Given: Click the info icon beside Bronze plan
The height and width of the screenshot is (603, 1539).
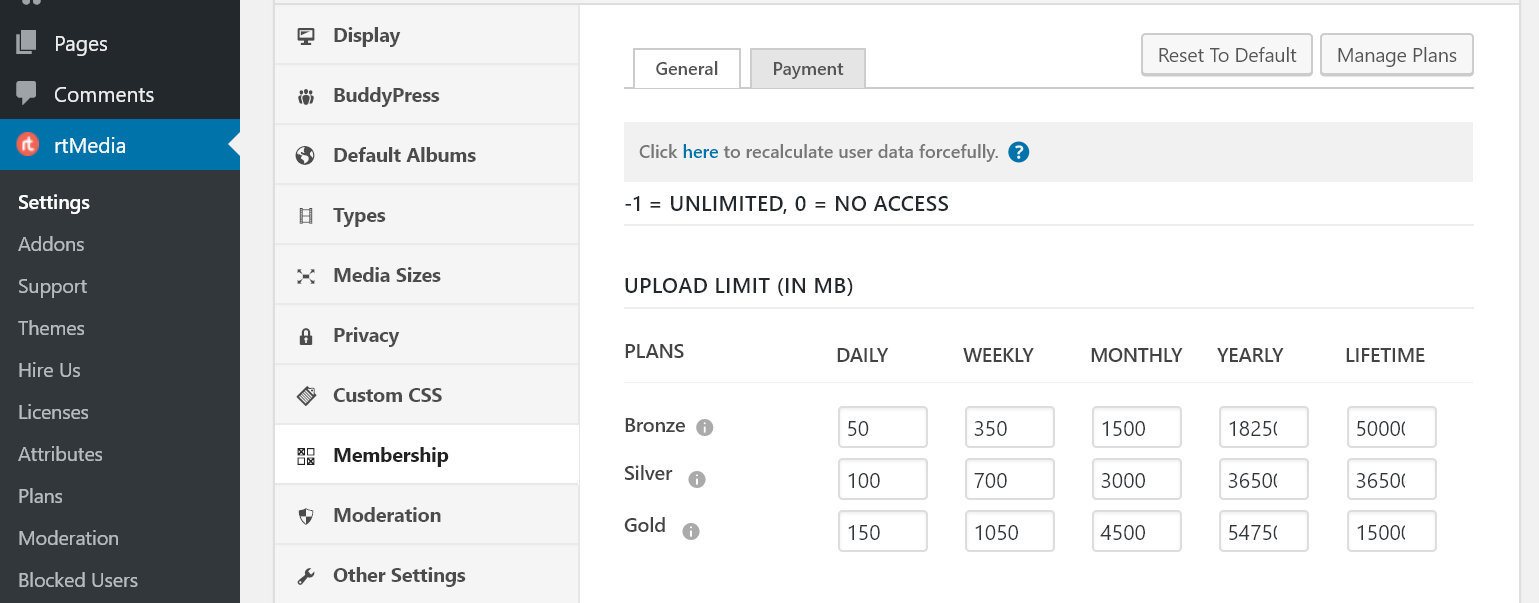Looking at the screenshot, I should 703,426.
